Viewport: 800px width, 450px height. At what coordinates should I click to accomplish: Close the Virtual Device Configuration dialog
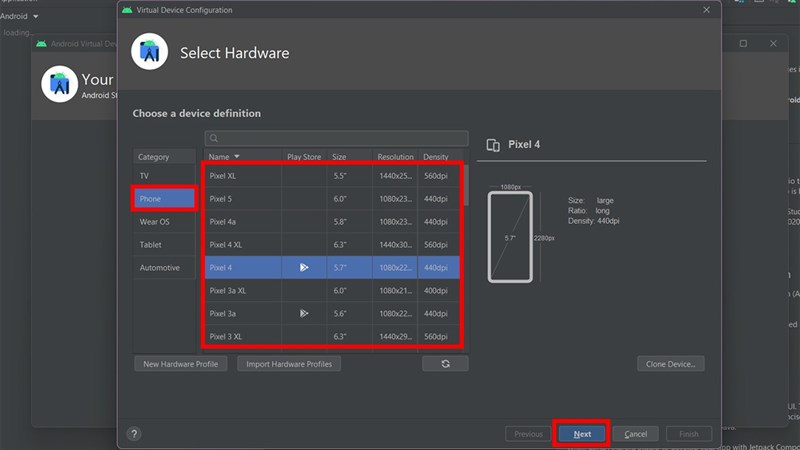click(x=707, y=10)
